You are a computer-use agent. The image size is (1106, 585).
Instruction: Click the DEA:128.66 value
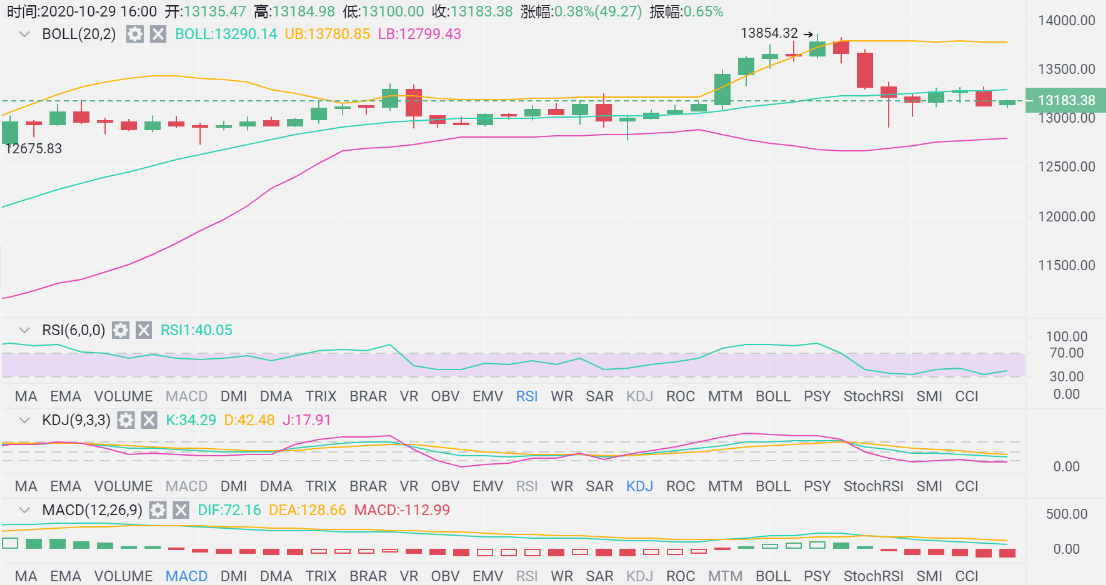pos(308,510)
